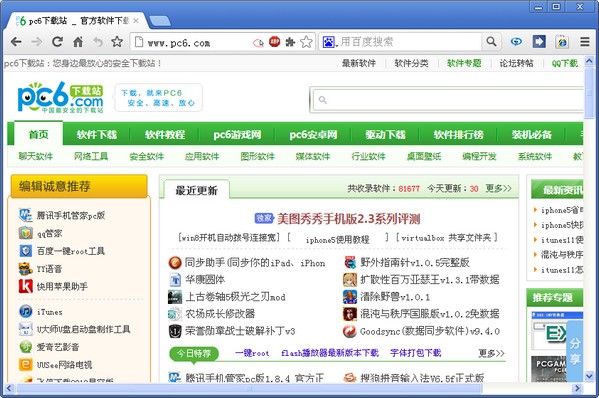The height and width of the screenshot is (398, 599).
Task: Click the page icon in the address bar
Action: (139, 42)
